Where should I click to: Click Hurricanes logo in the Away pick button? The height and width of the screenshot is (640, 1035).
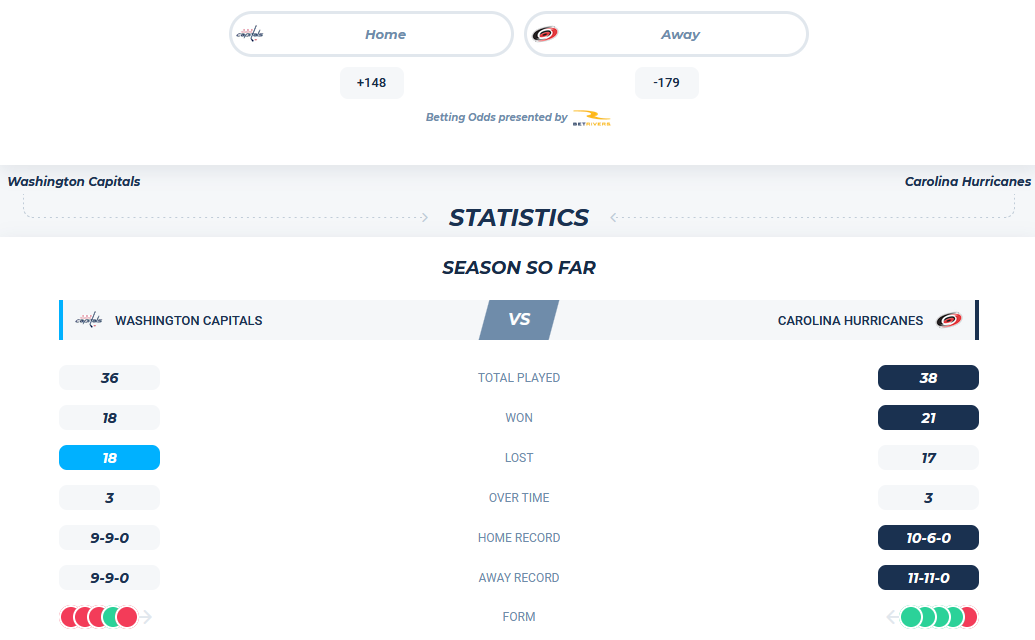(x=545, y=34)
